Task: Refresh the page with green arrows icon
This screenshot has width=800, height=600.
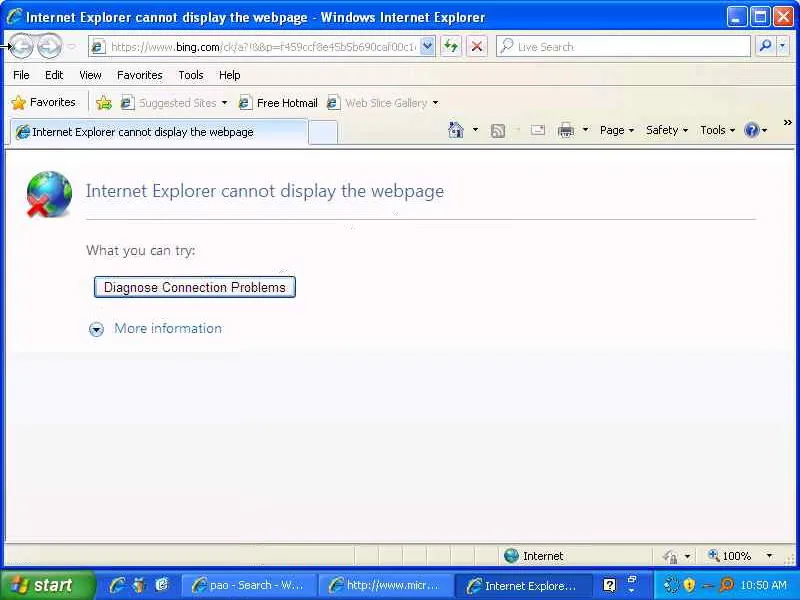Action: point(451,46)
